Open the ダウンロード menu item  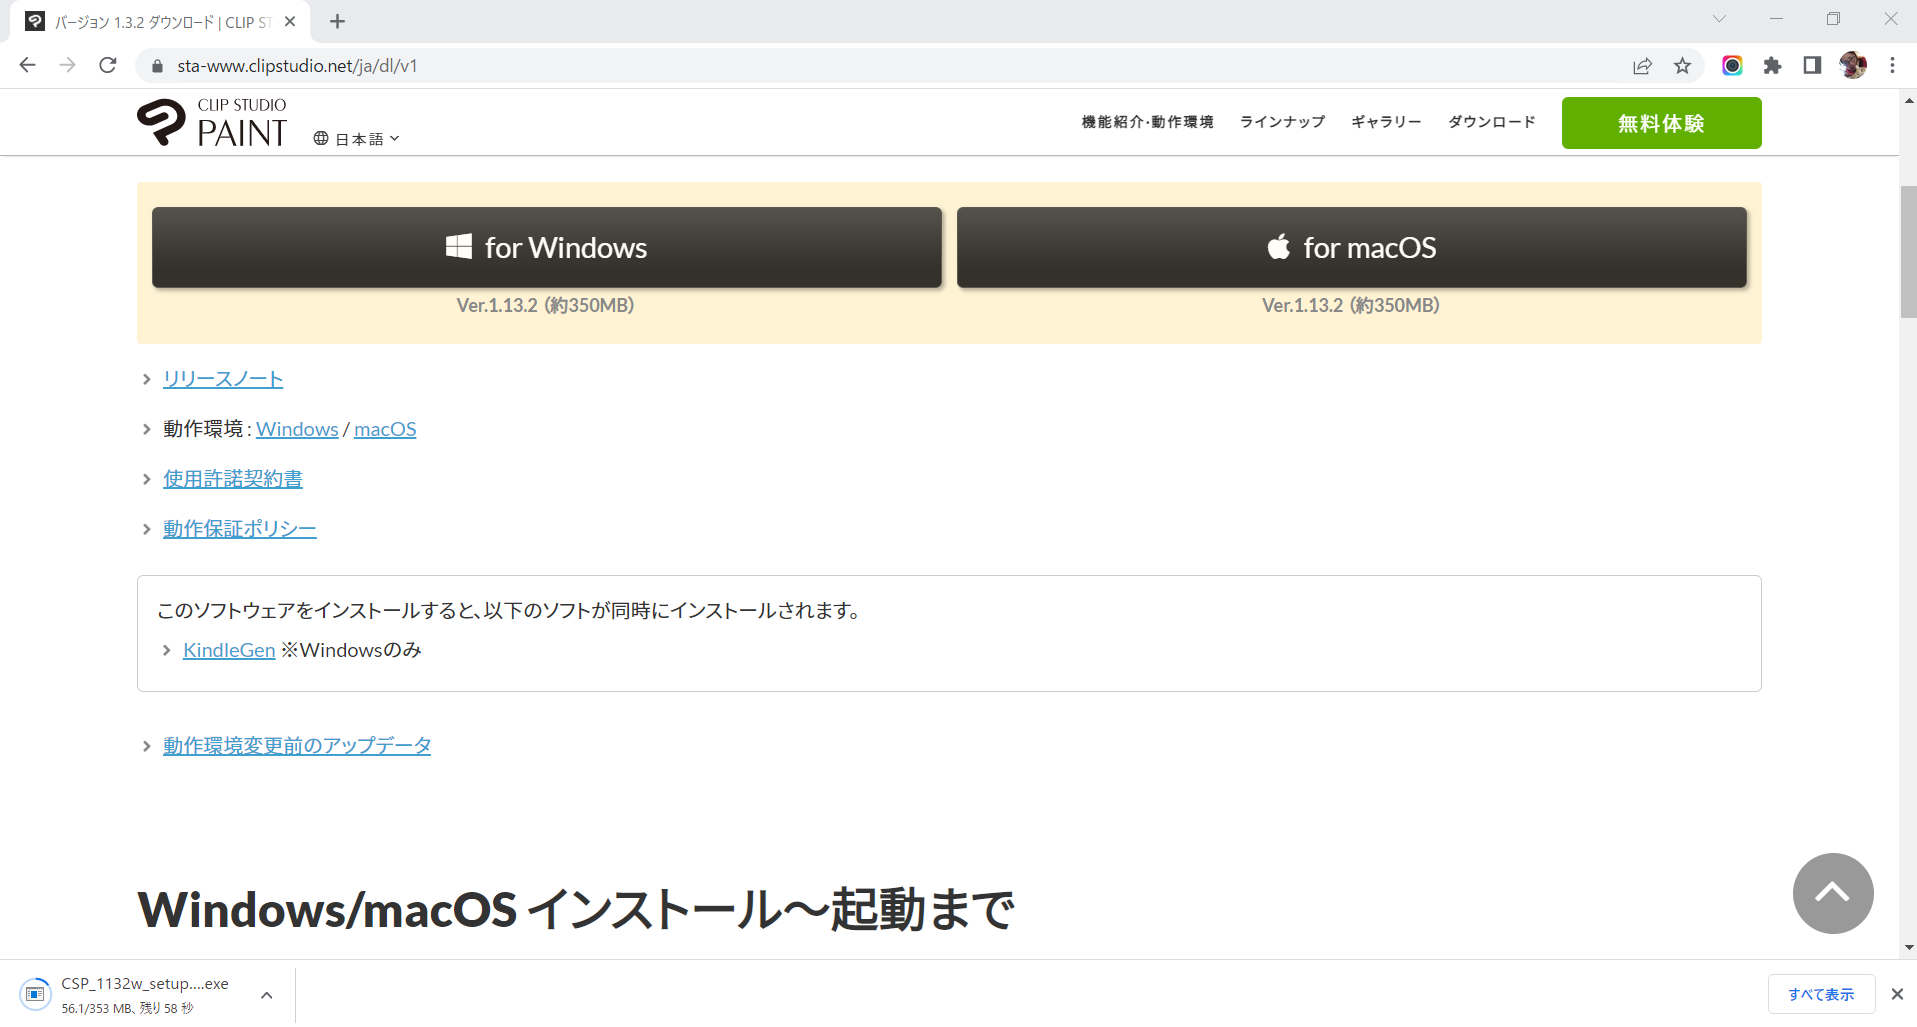[1491, 122]
